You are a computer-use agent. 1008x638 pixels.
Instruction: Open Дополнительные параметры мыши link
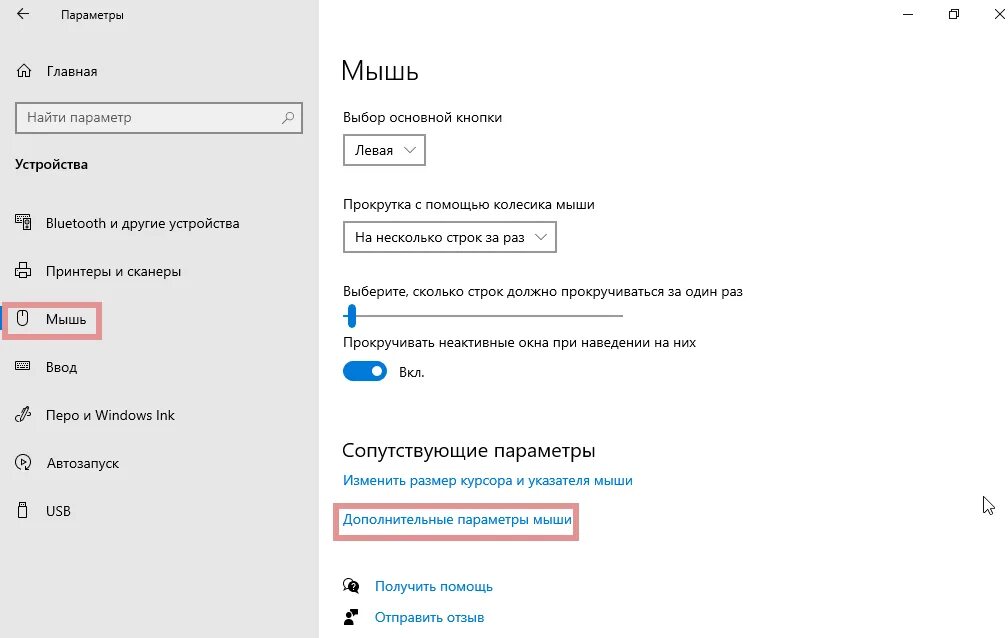457,520
